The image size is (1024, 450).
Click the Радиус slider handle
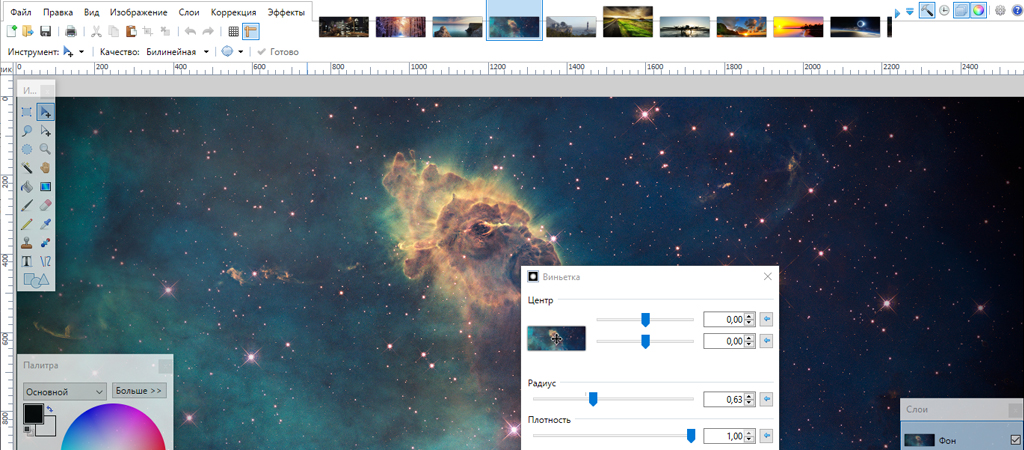pyautogui.click(x=593, y=398)
